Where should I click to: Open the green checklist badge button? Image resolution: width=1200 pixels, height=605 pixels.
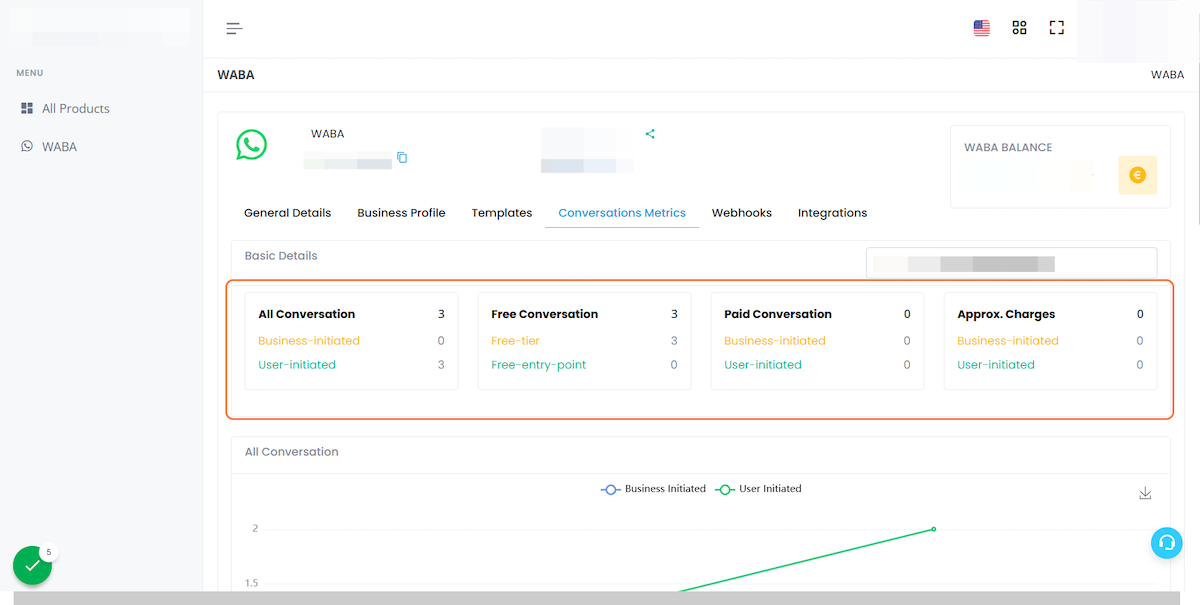(32, 565)
